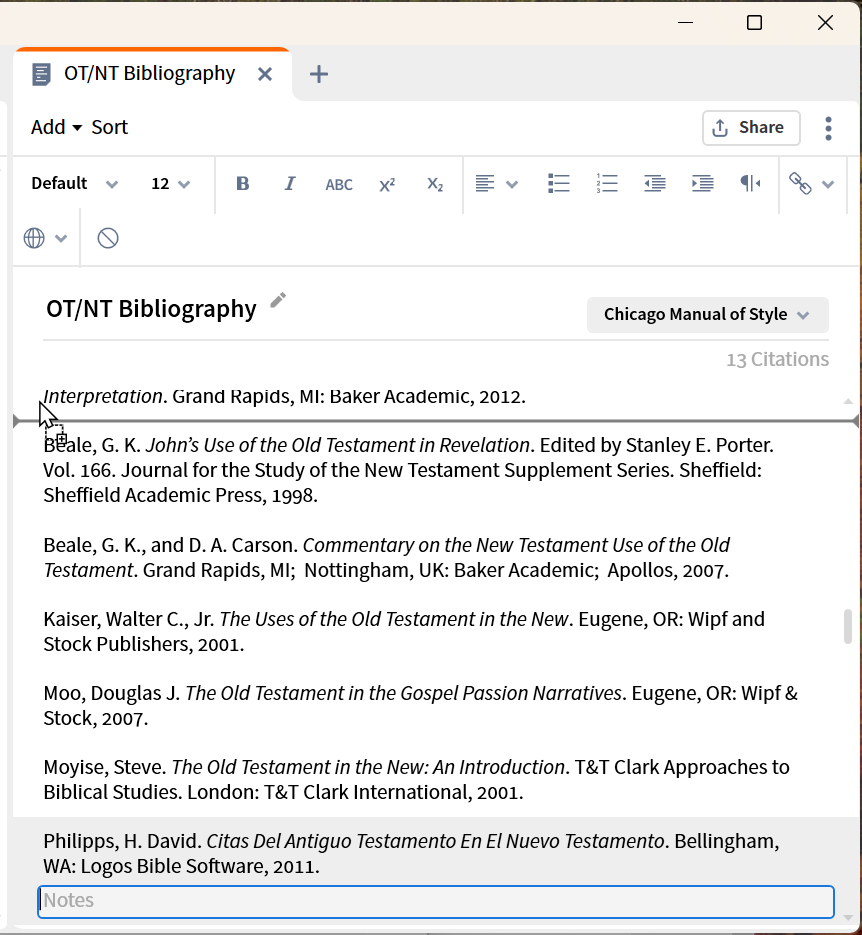The height and width of the screenshot is (935, 862).
Task: Open the Add menu
Action: [x=56, y=127]
